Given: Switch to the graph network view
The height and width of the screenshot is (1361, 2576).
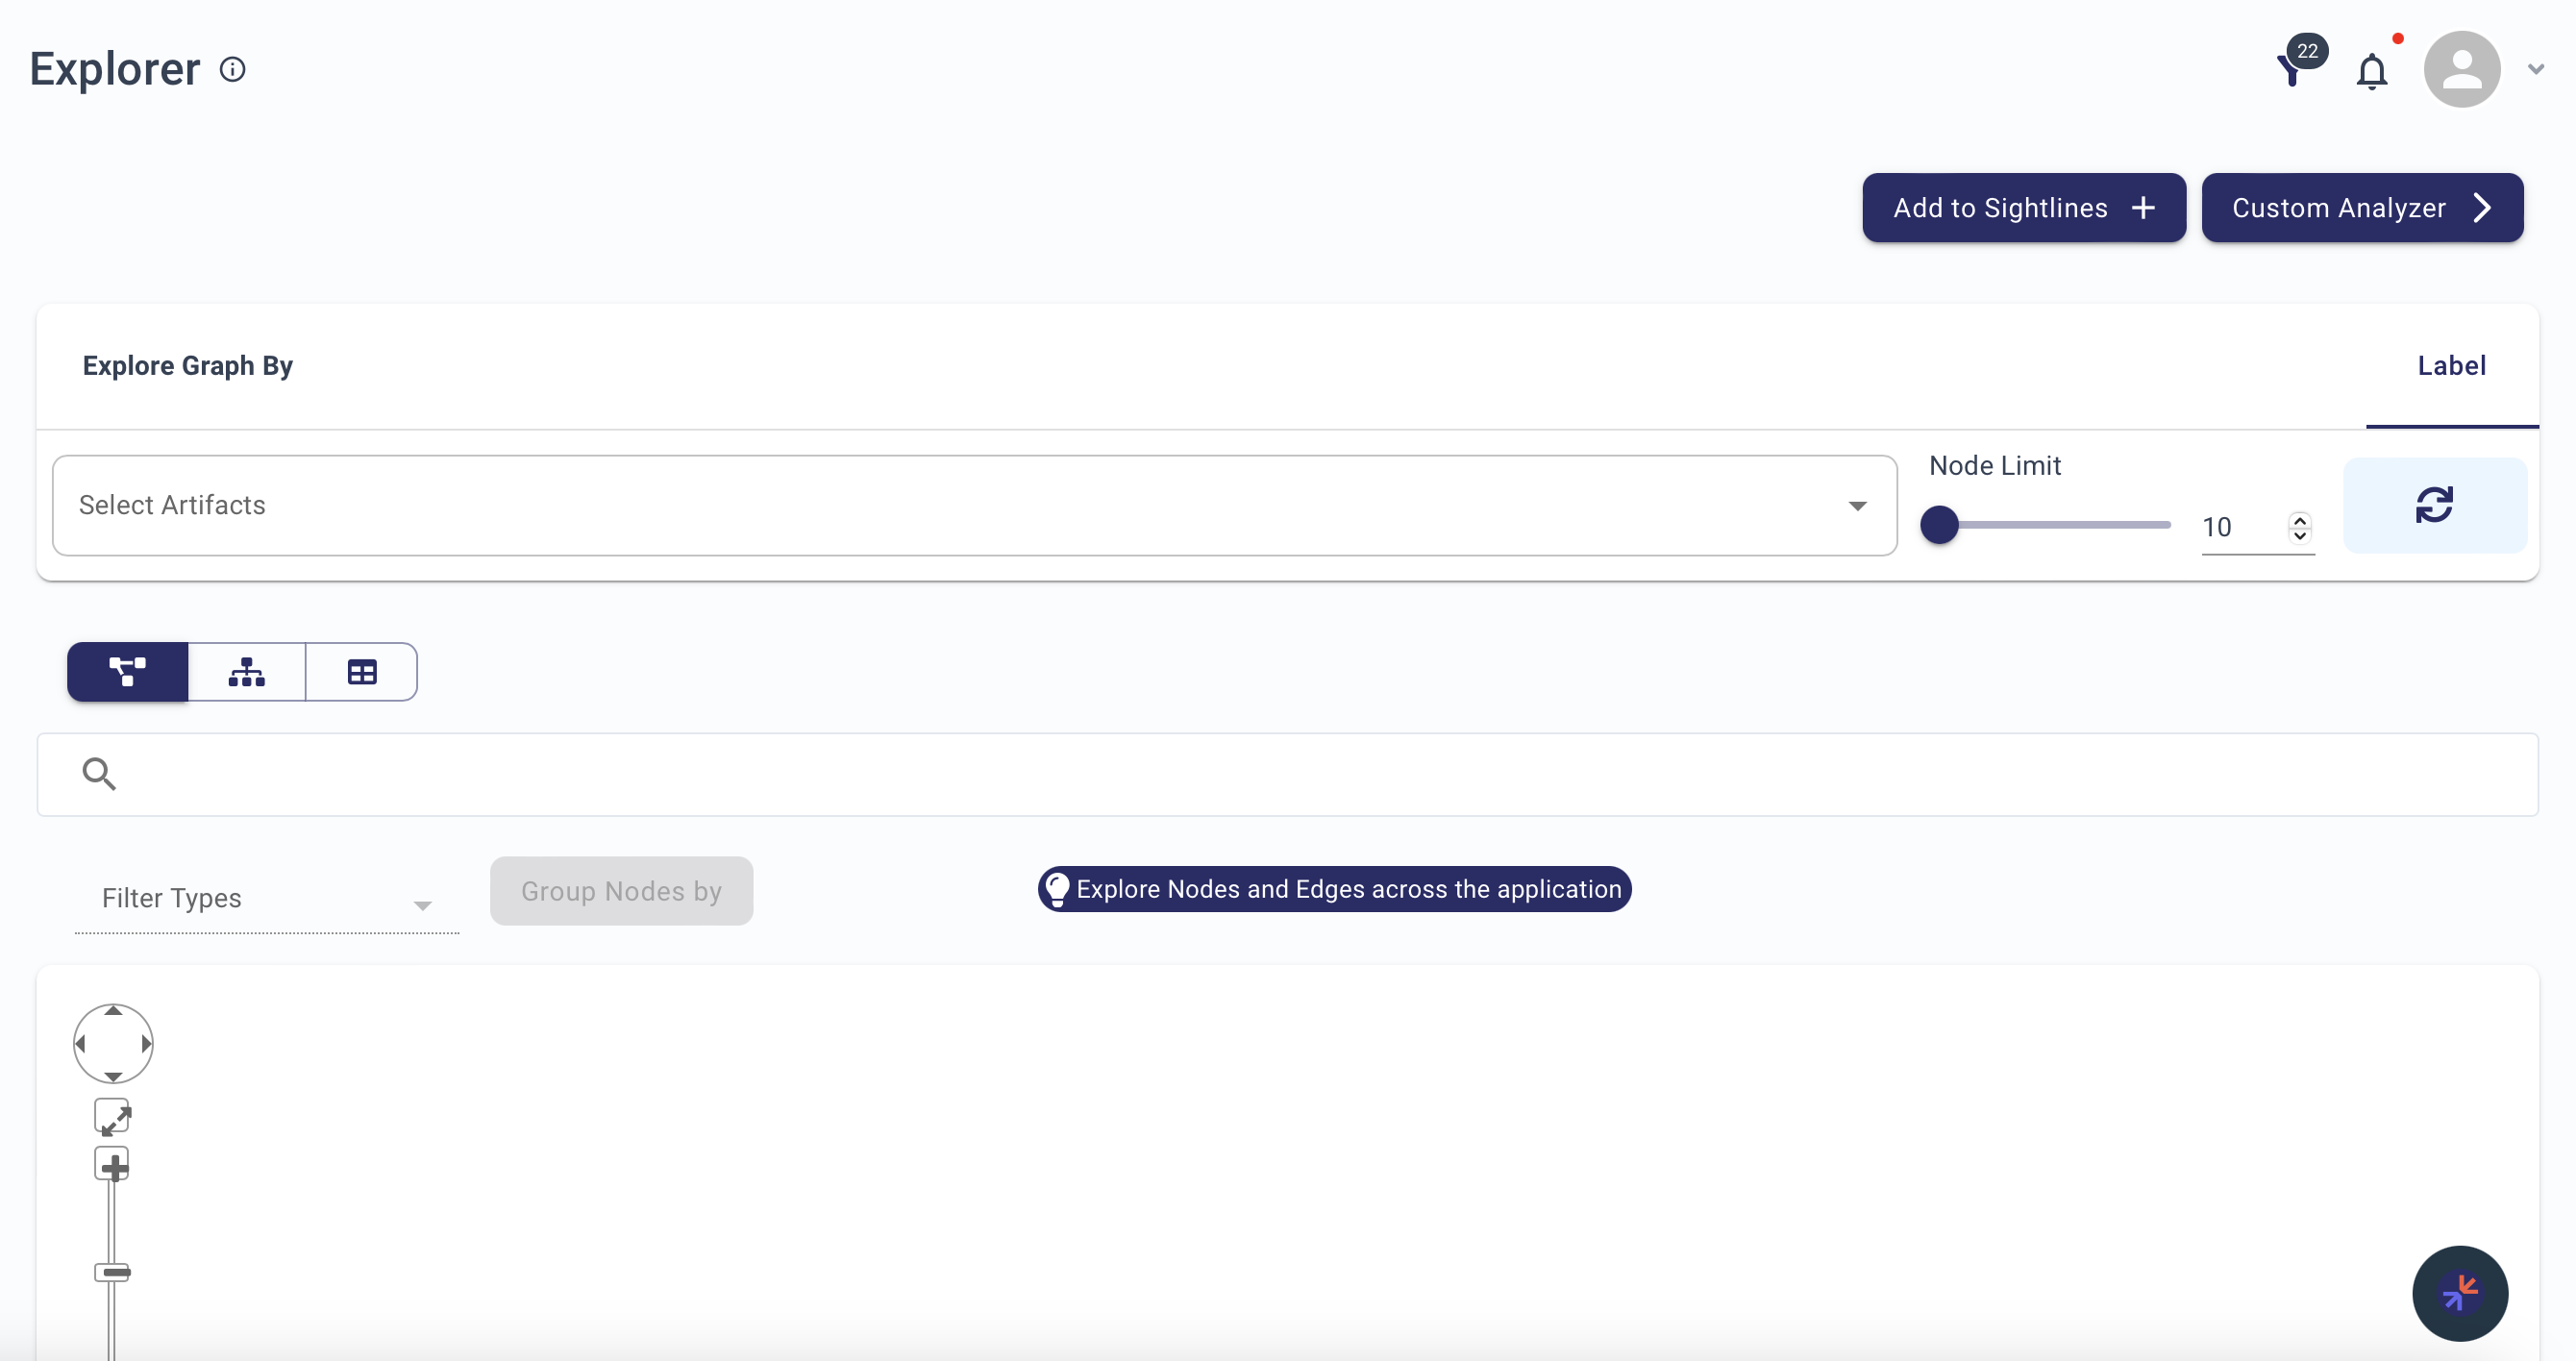Looking at the screenshot, I should tap(128, 672).
